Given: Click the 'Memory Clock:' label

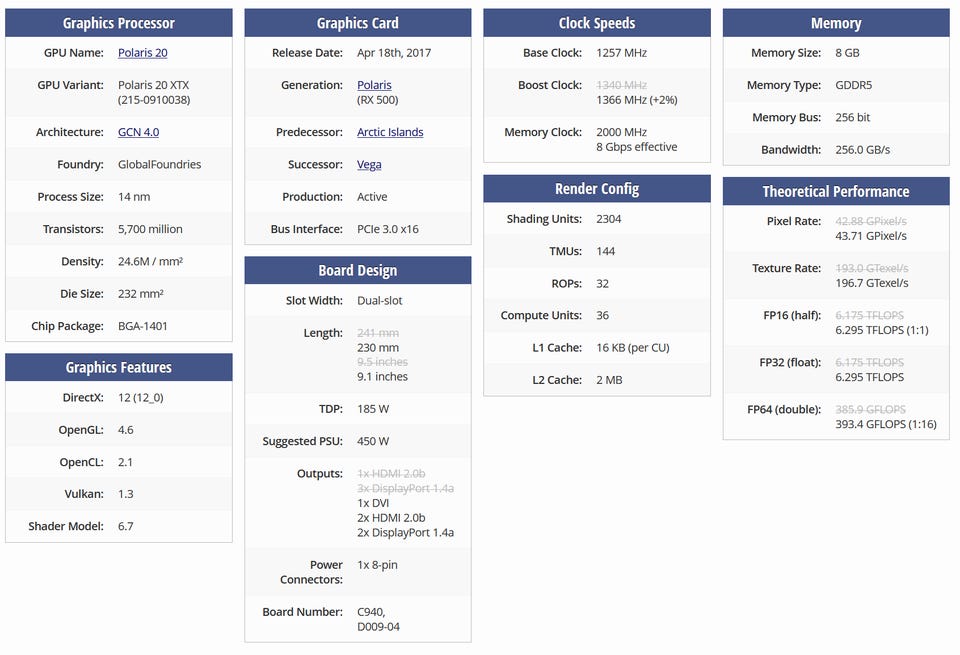Looking at the screenshot, I should [x=543, y=132].
